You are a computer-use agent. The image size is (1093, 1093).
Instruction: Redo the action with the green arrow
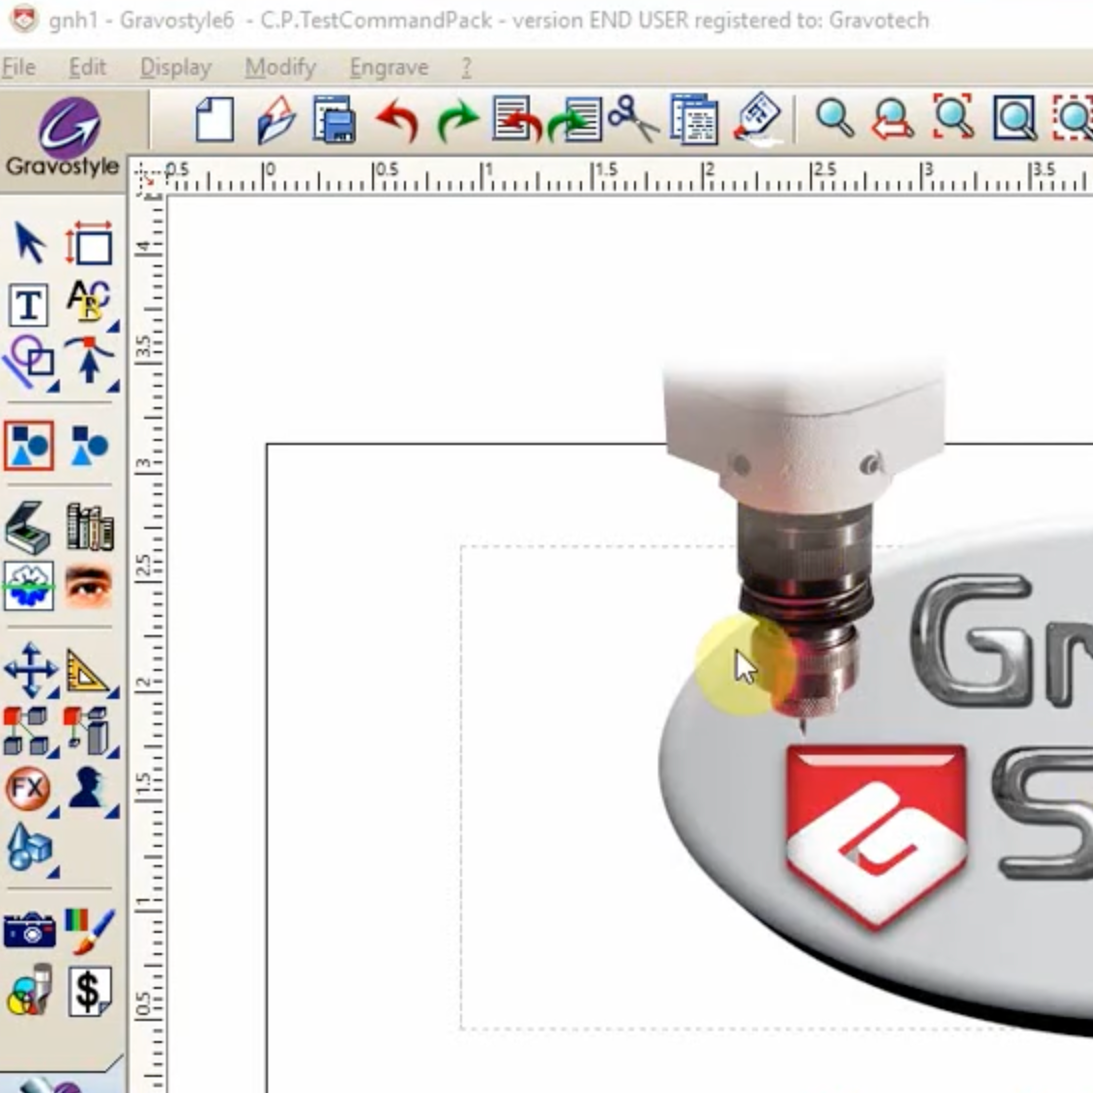pyautogui.click(x=457, y=120)
